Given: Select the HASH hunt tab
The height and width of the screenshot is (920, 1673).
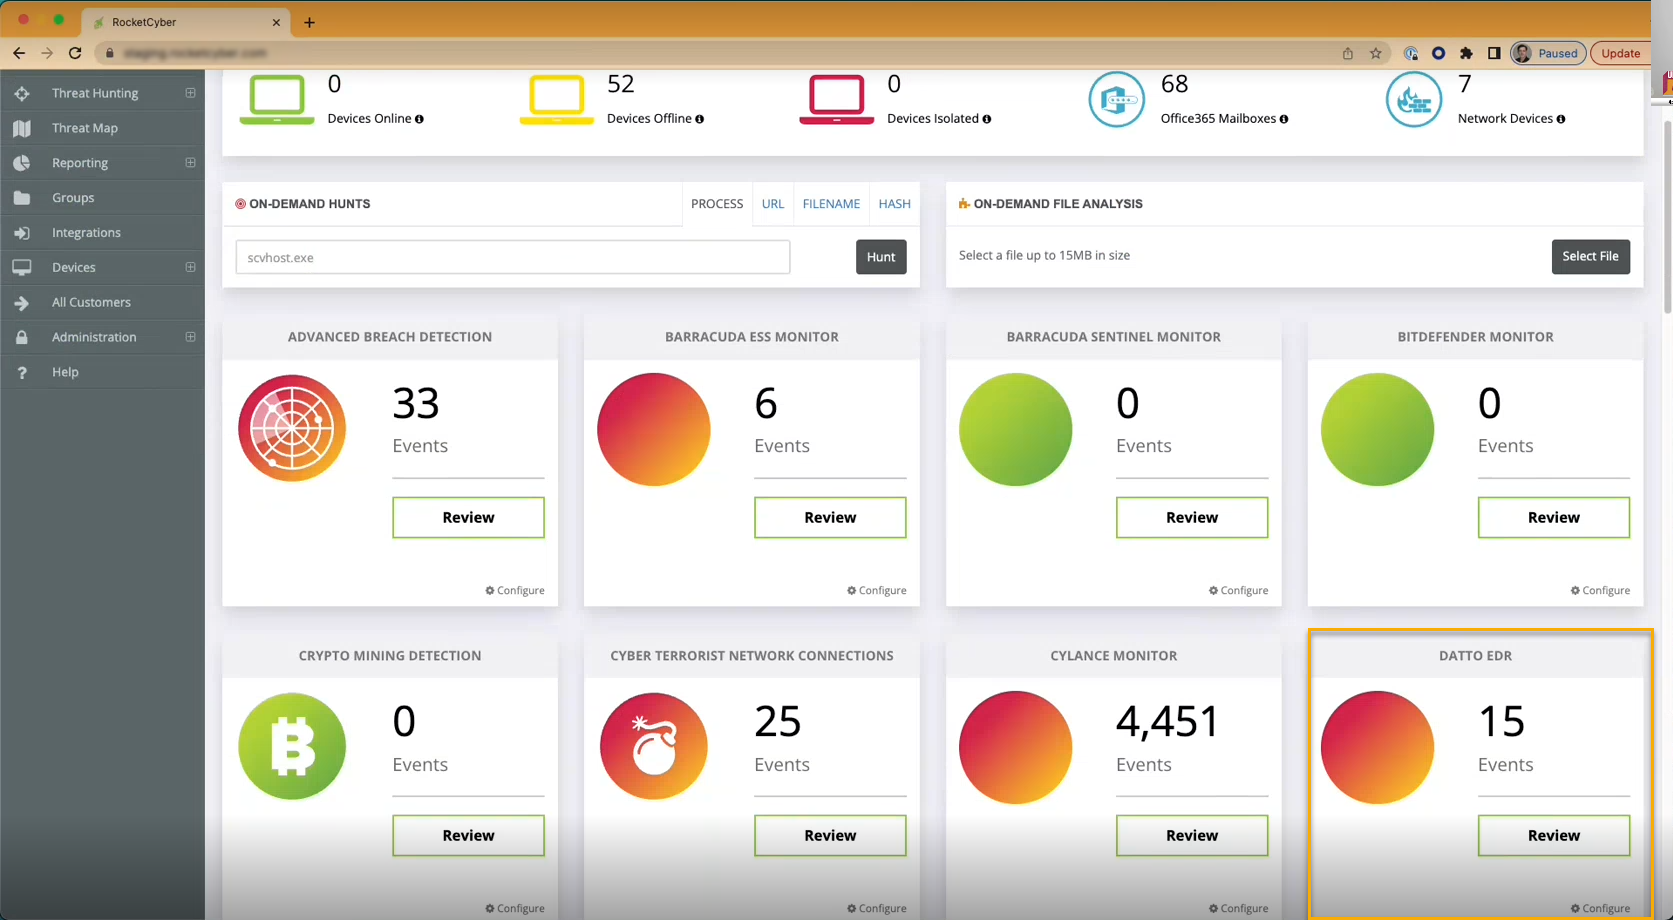Looking at the screenshot, I should 894,204.
